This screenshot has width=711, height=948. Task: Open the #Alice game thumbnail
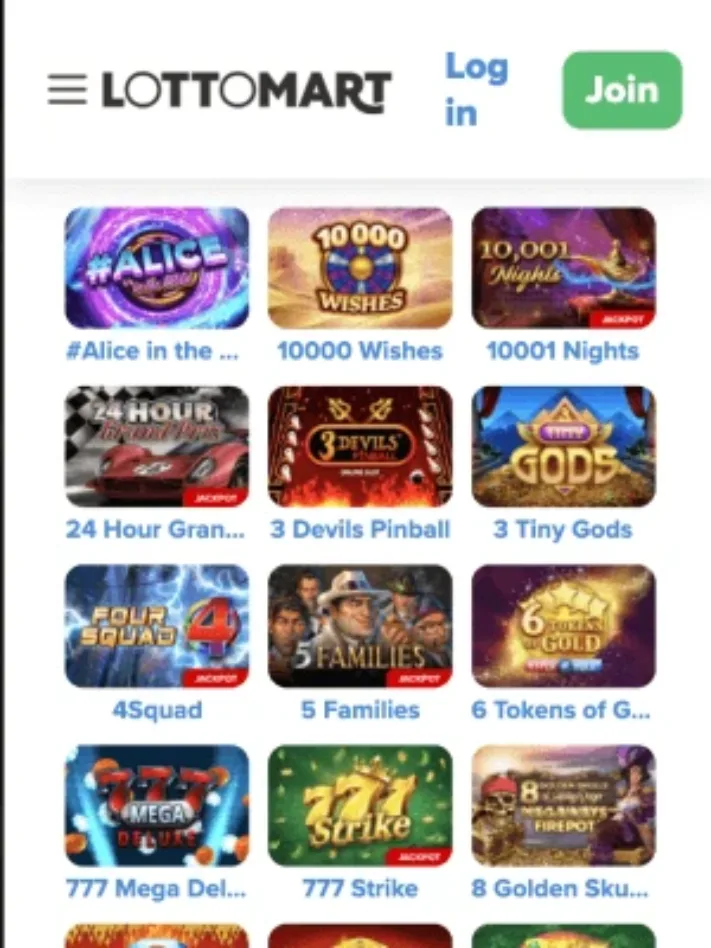point(157,268)
